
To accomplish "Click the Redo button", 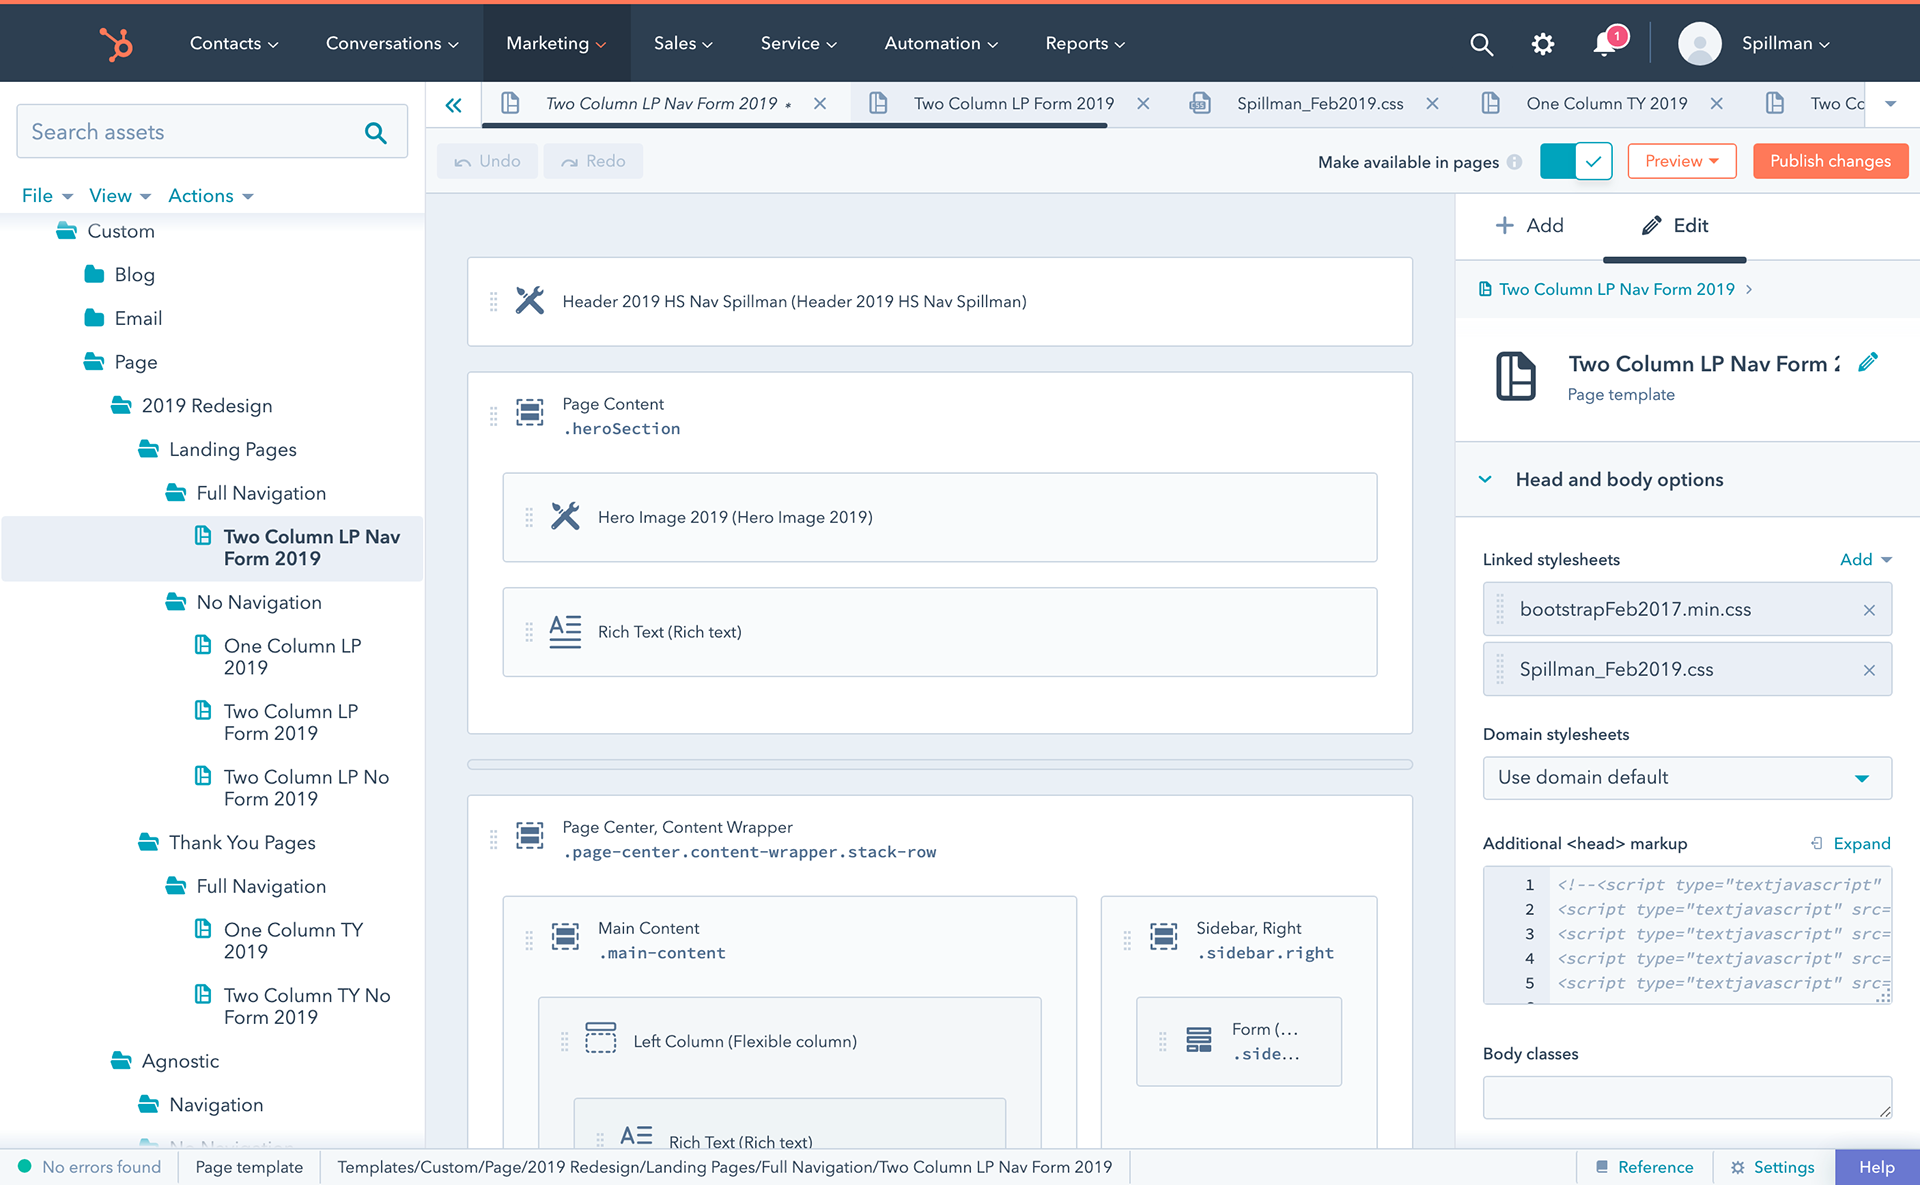I will click(593, 161).
